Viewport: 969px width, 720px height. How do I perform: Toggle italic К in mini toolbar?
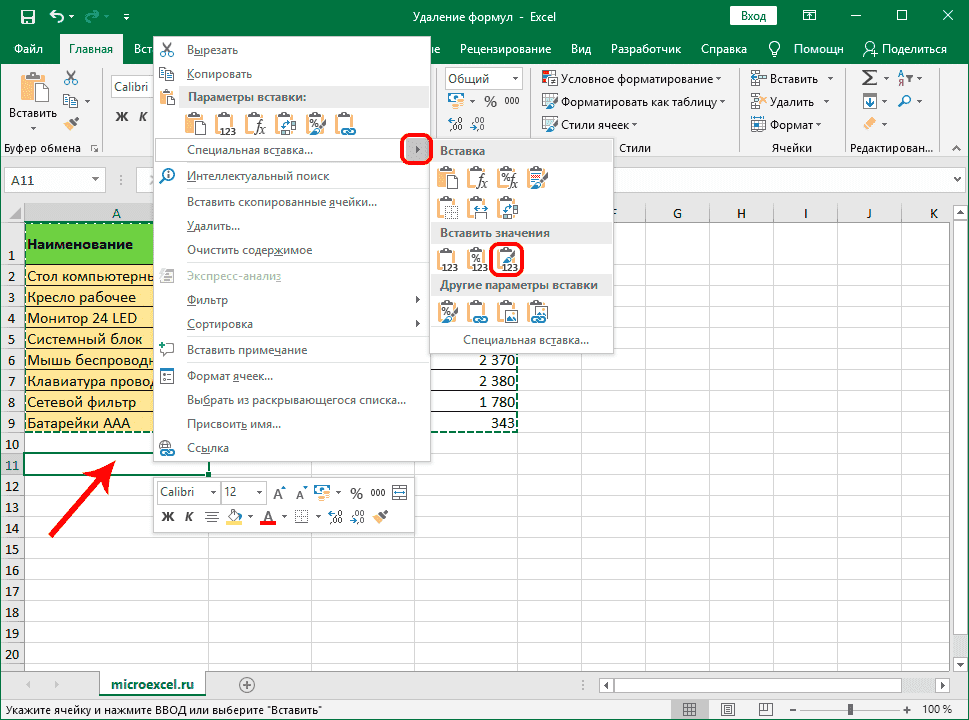187,517
